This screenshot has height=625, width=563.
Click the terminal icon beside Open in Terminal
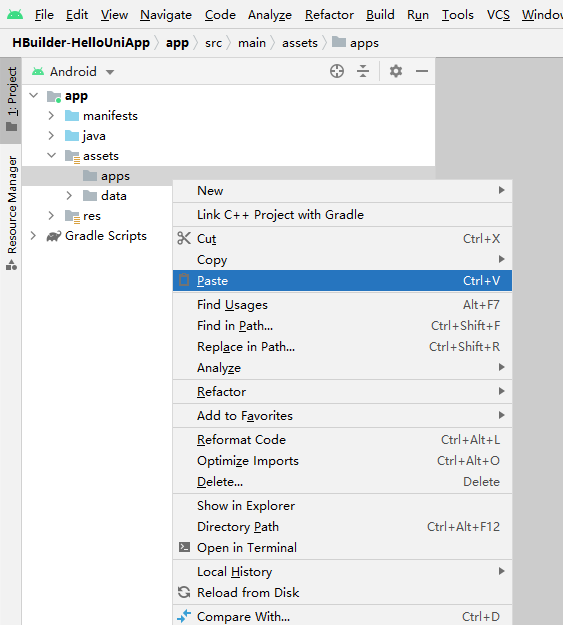click(184, 547)
